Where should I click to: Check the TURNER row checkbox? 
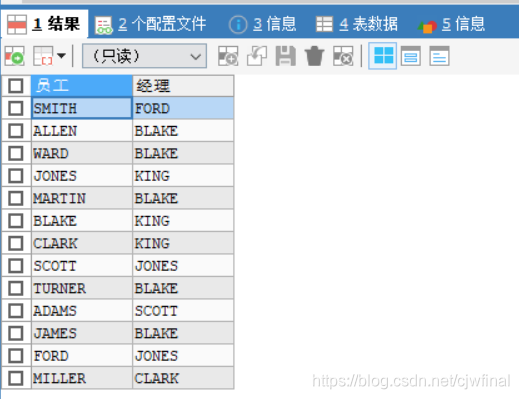coord(16,288)
